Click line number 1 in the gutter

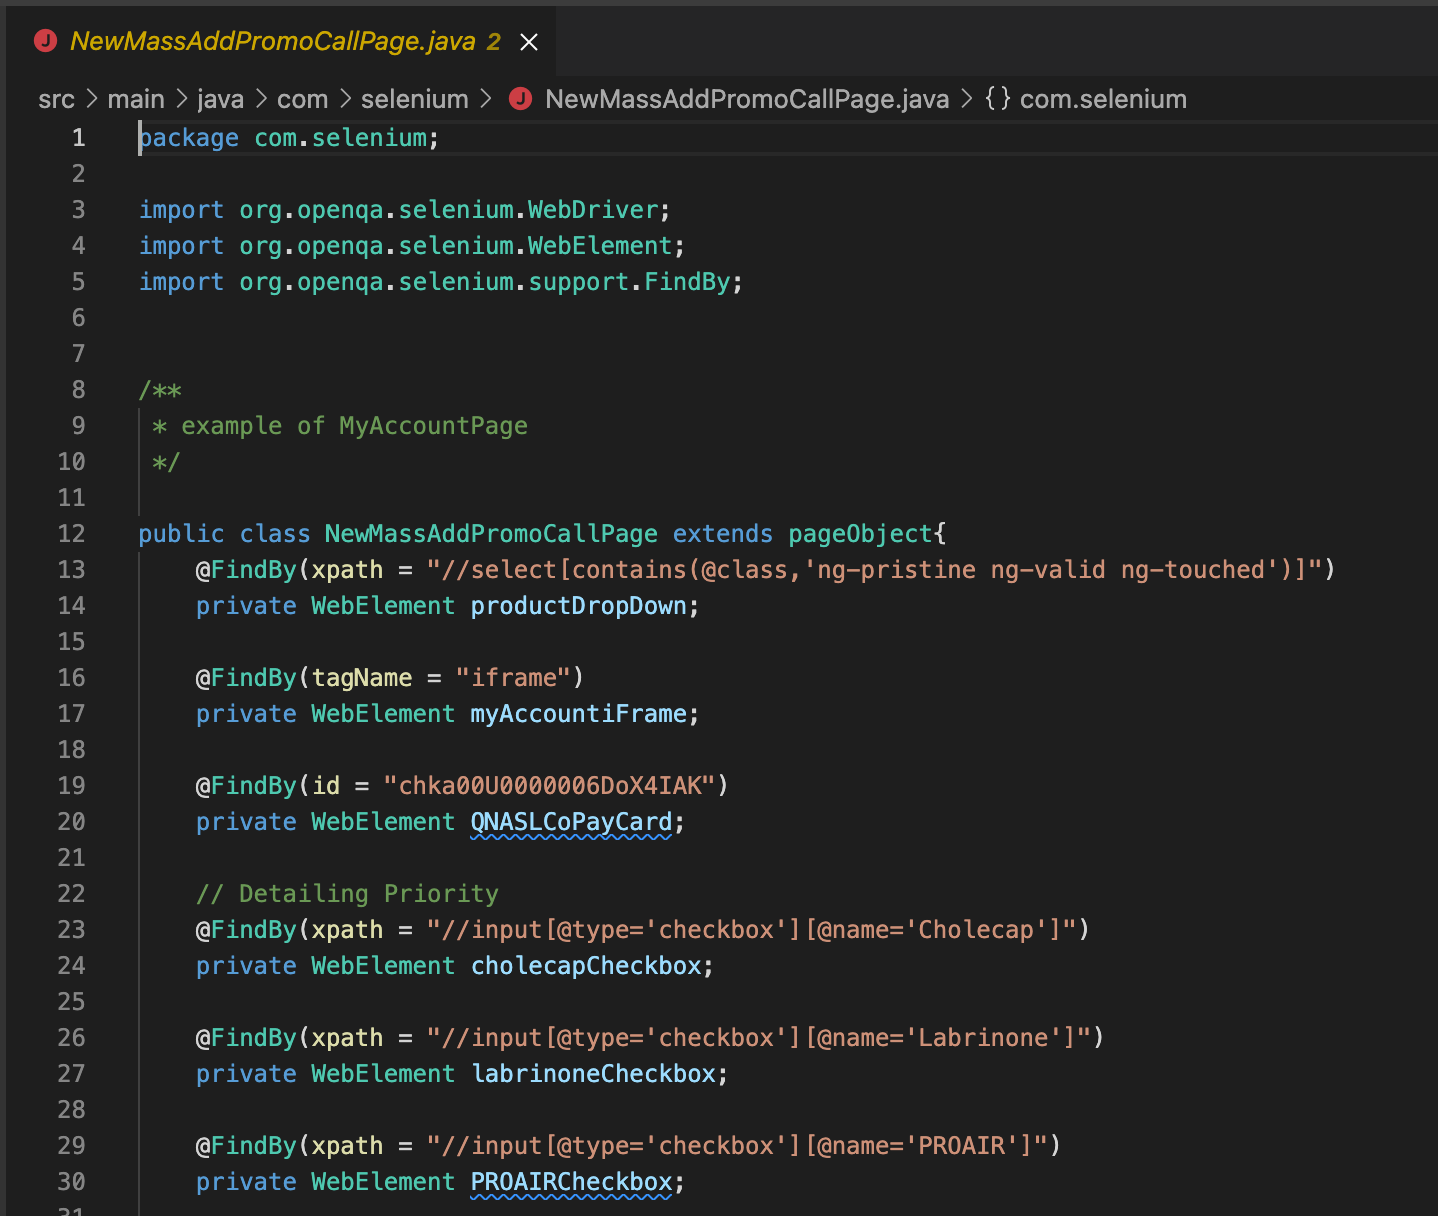coord(78,137)
